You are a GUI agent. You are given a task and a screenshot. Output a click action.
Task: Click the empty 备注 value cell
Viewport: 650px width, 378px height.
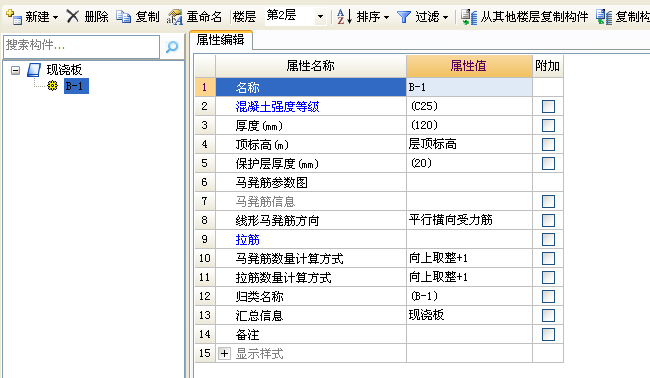[469, 334]
